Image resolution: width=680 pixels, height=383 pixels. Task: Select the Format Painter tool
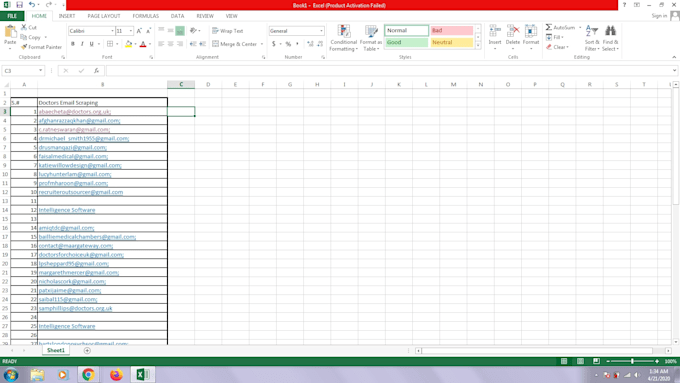[x=41, y=47]
